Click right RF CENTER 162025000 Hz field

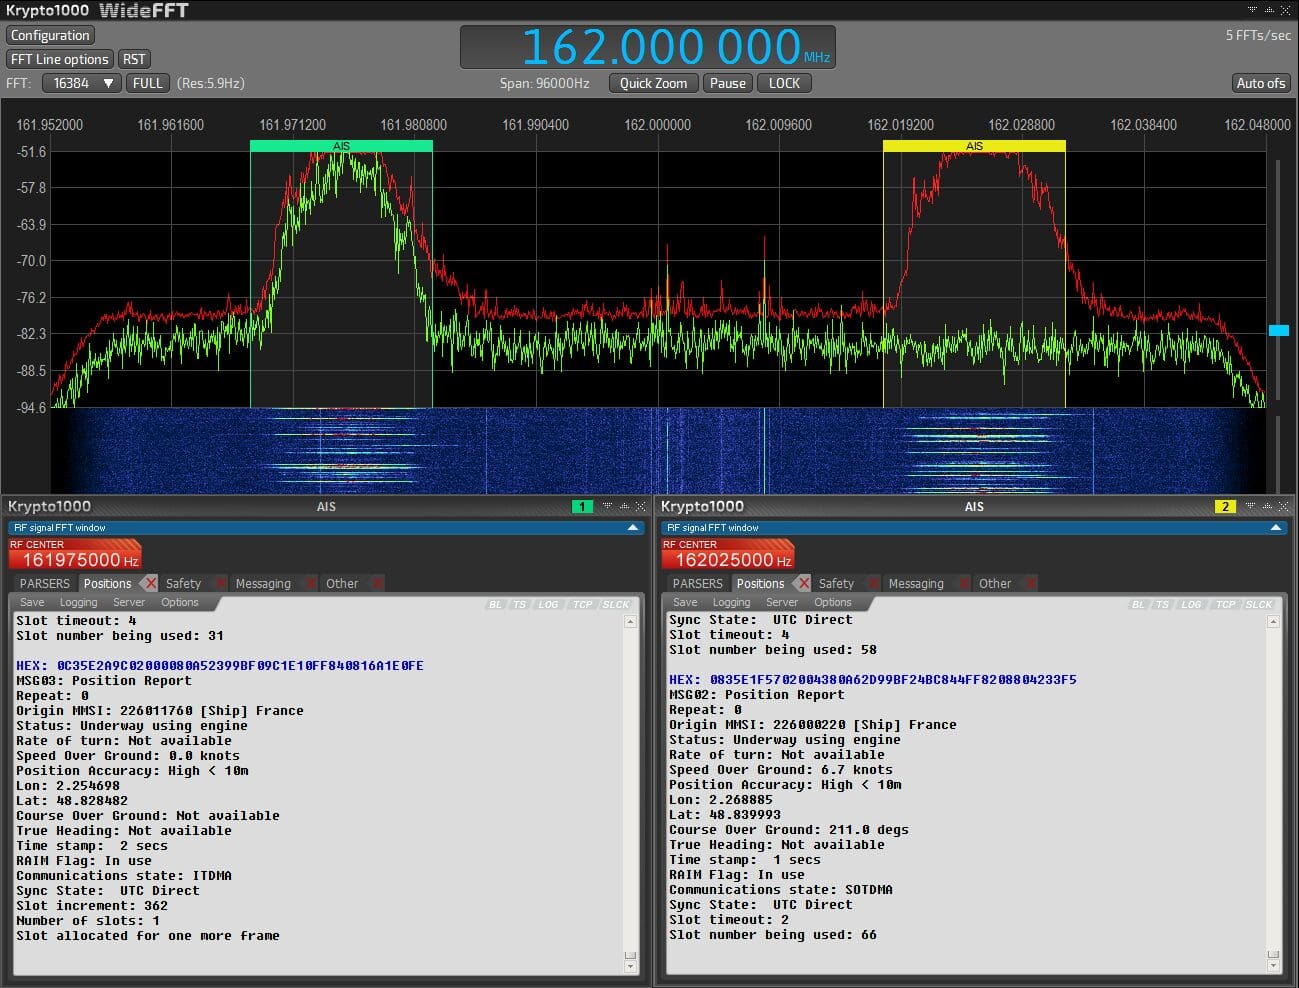click(728, 554)
